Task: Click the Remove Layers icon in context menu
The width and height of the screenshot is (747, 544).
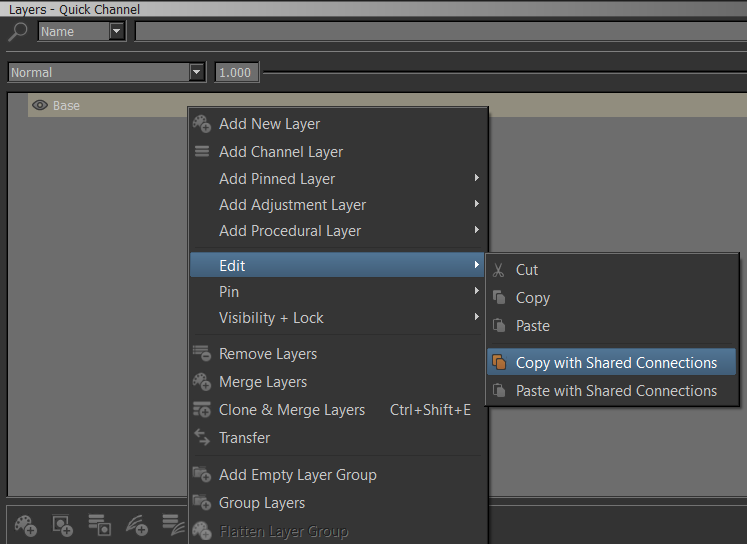Action: coord(202,354)
